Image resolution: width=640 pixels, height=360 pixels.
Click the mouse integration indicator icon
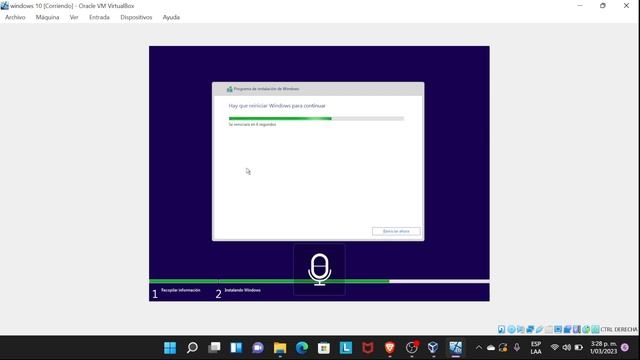586,329
